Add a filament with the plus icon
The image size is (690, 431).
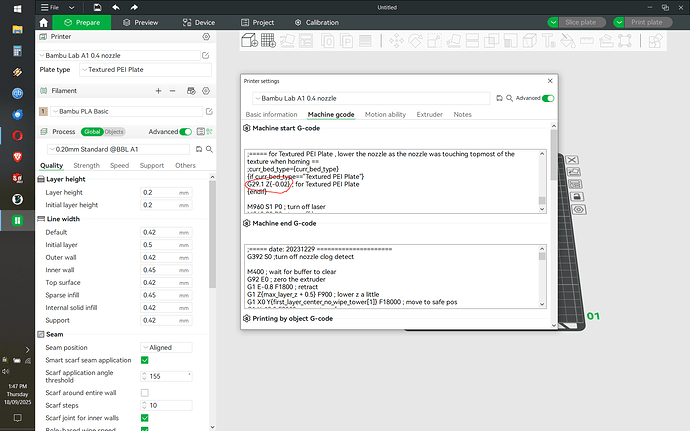point(158,91)
